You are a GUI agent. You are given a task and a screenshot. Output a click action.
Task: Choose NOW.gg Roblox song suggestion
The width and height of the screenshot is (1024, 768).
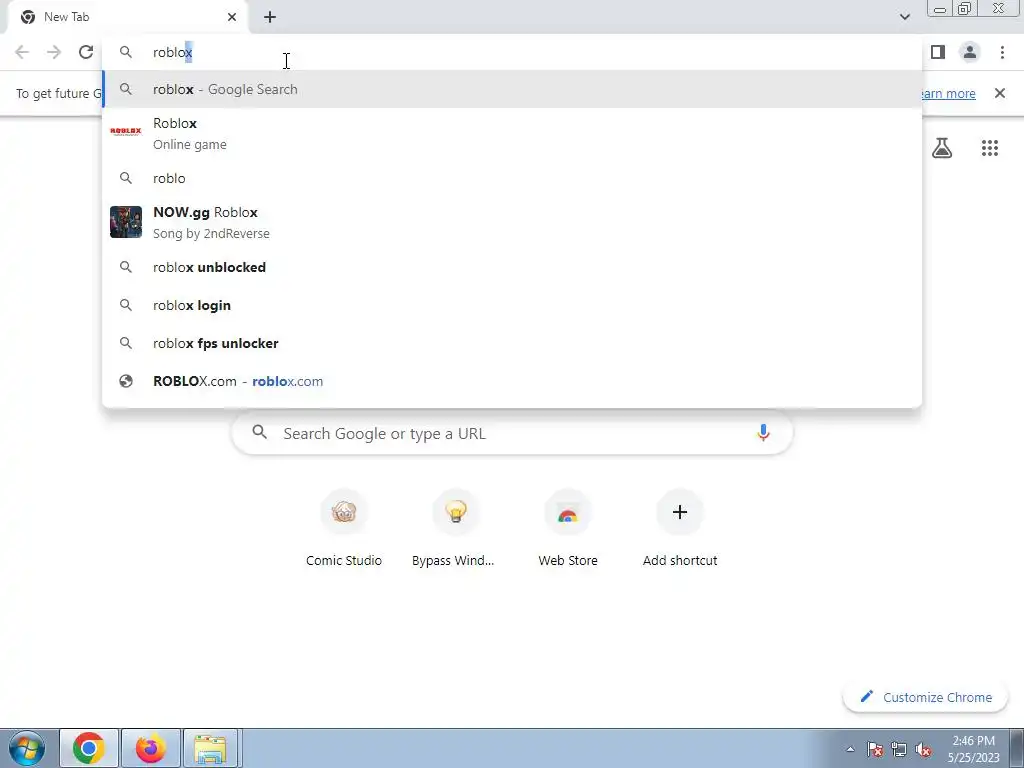(512, 222)
